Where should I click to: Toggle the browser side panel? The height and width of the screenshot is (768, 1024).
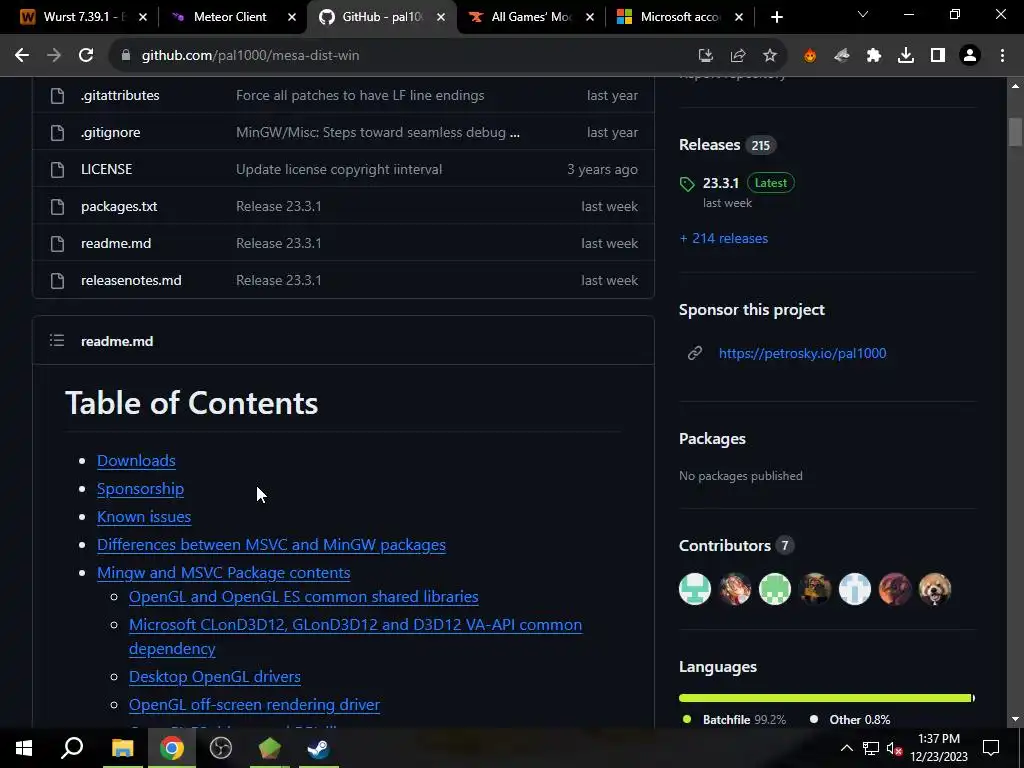pyautogui.click(x=938, y=56)
